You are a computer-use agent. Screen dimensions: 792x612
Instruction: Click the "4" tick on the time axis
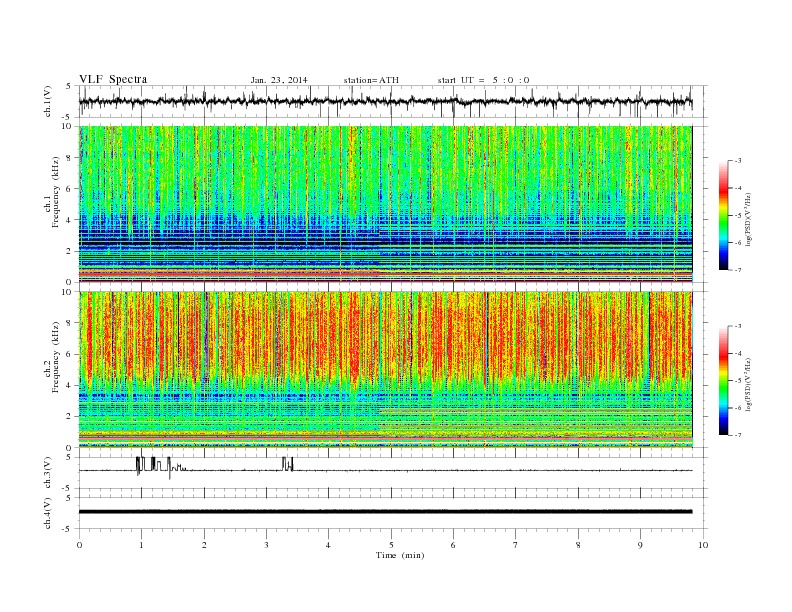tap(328, 545)
